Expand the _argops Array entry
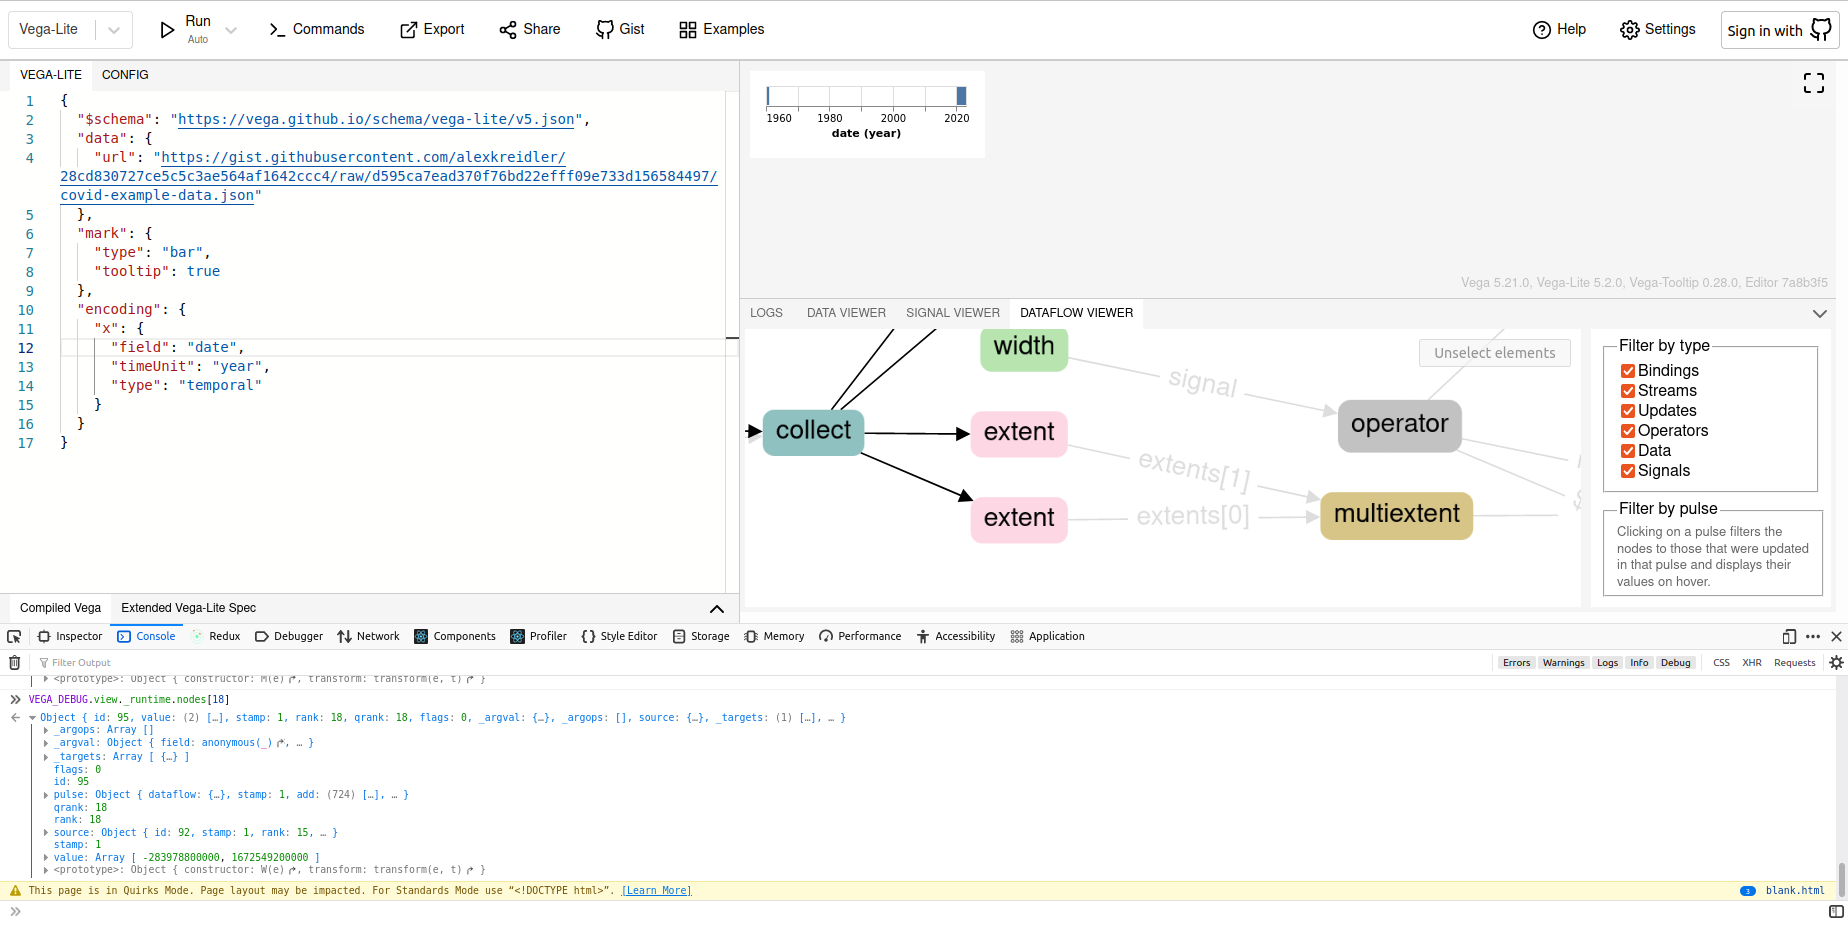The width and height of the screenshot is (1848, 940). pyautogui.click(x=46, y=731)
